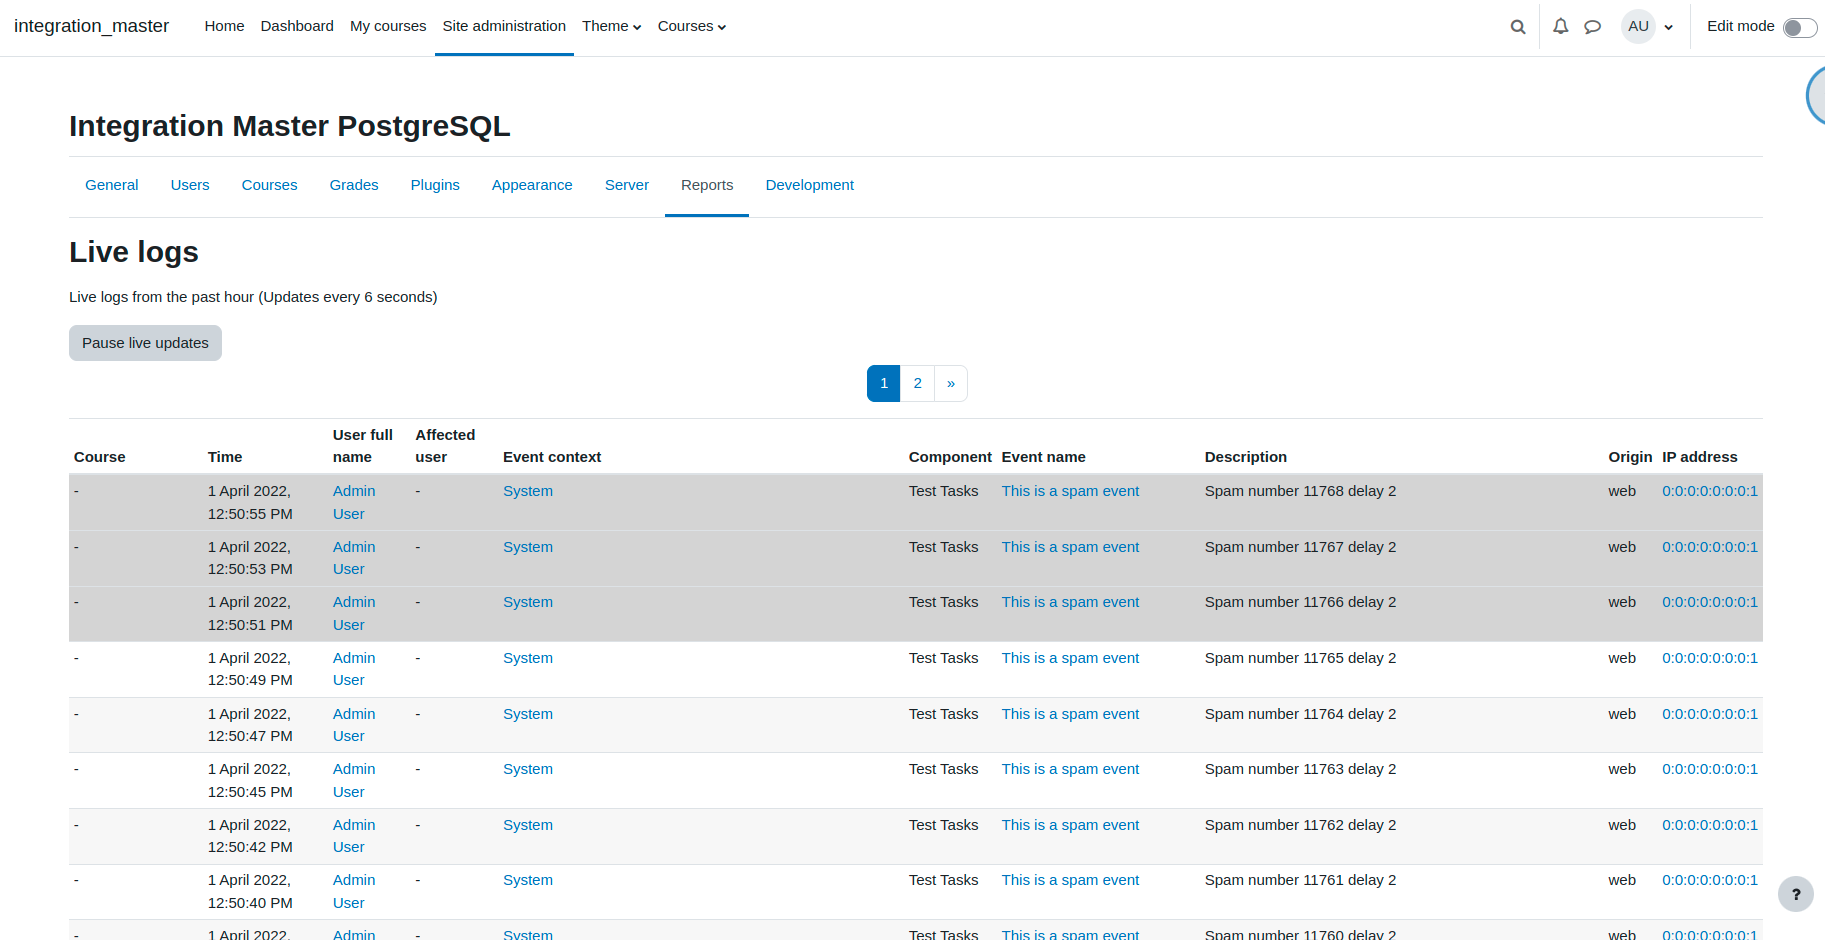Switch to the General tab
Image resolution: width=1825 pixels, height=940 pixels.
(112, 185)
